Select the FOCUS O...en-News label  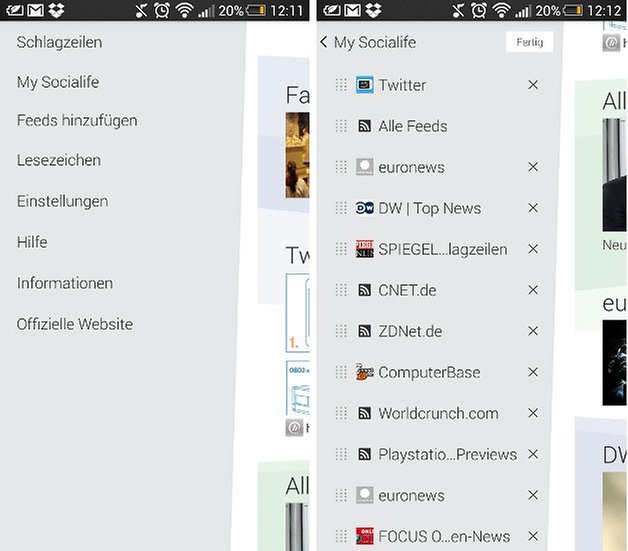pyautogui.click(x=444, y=537)
